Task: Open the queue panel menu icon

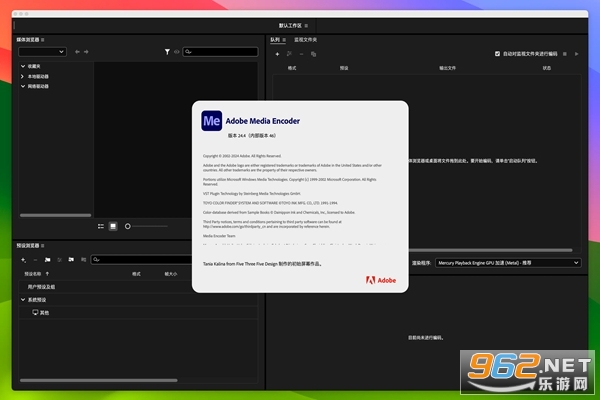Action: click(x=284, y=40)
